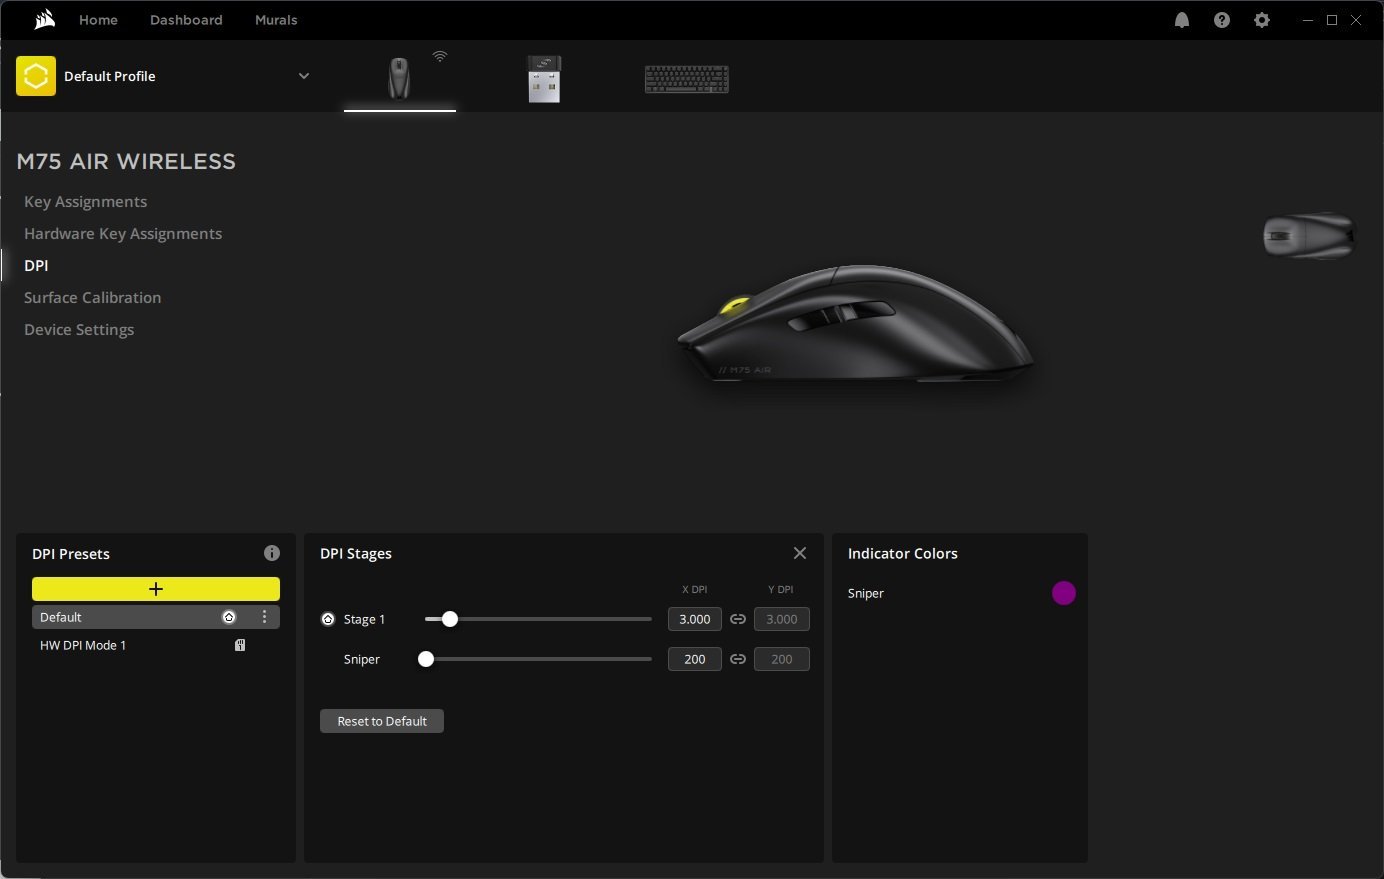Show DPI Presets info icon
This screenshot has width=1384, height=879.
[272, 553]
